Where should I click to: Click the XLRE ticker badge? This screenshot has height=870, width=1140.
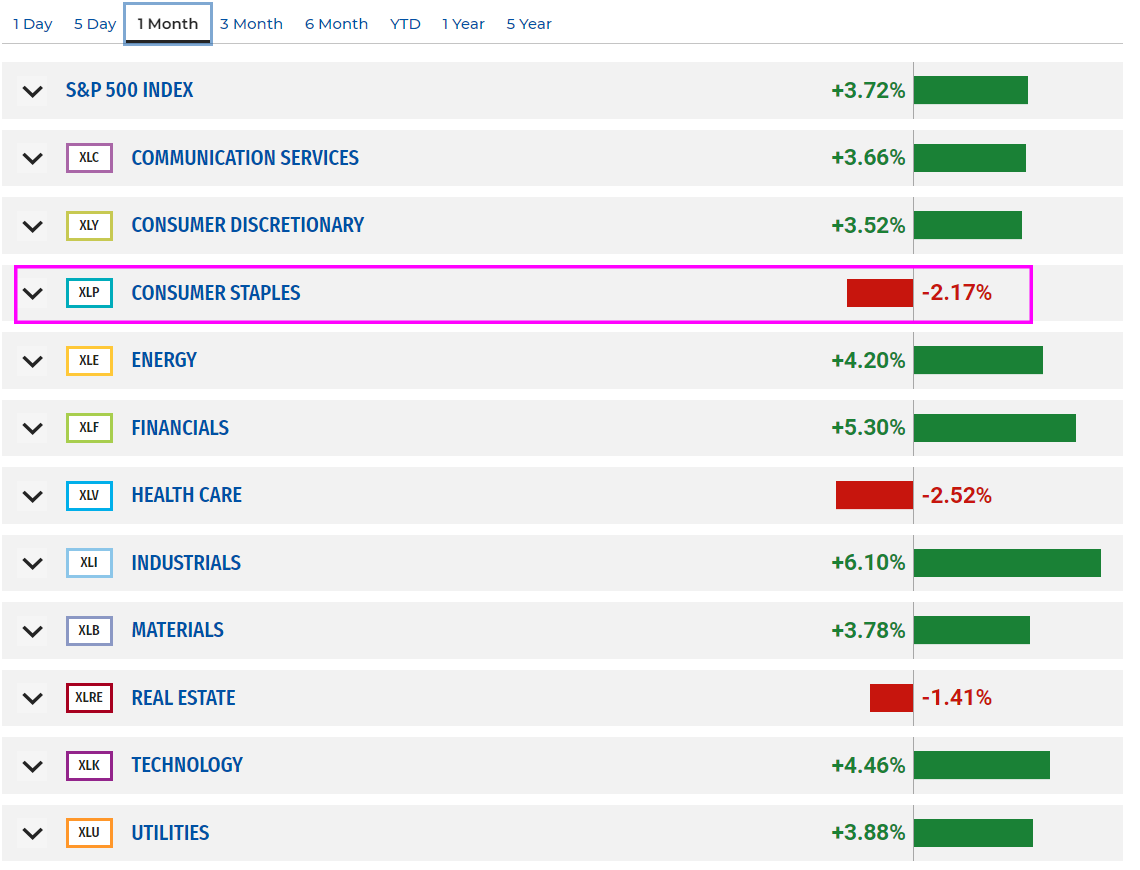click(x=89, y=698)
